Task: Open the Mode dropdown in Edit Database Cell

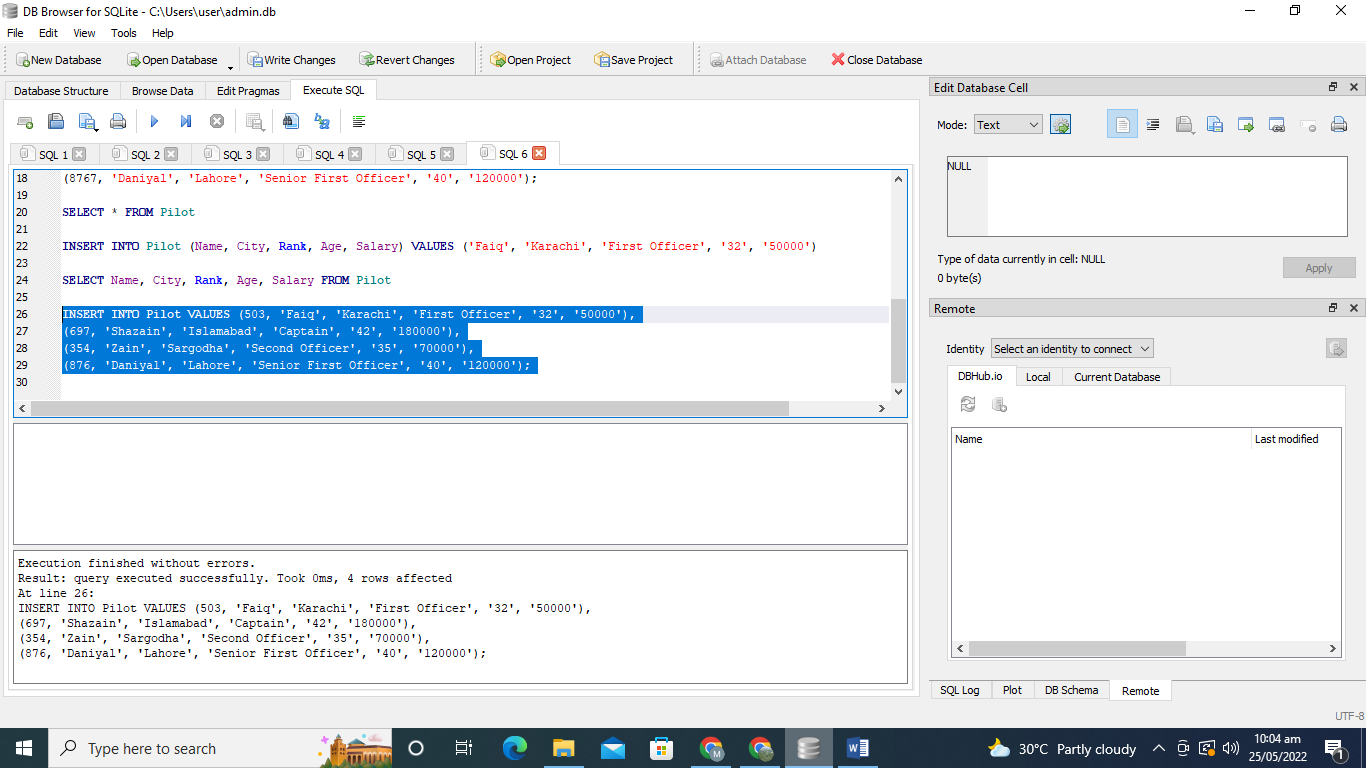Action: tap(1007, 124)
